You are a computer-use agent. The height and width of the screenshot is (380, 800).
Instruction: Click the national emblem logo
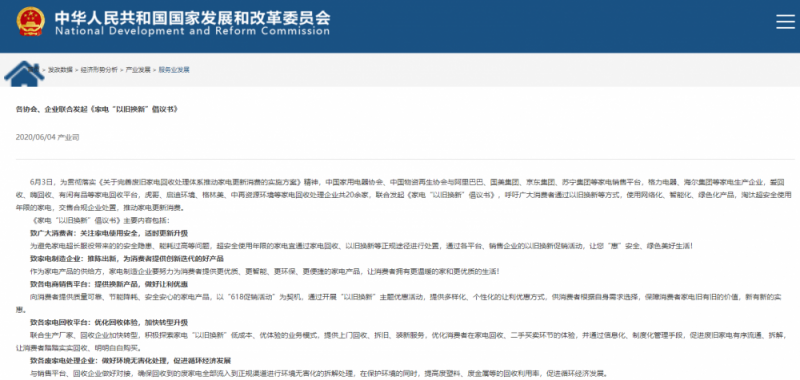31,21
